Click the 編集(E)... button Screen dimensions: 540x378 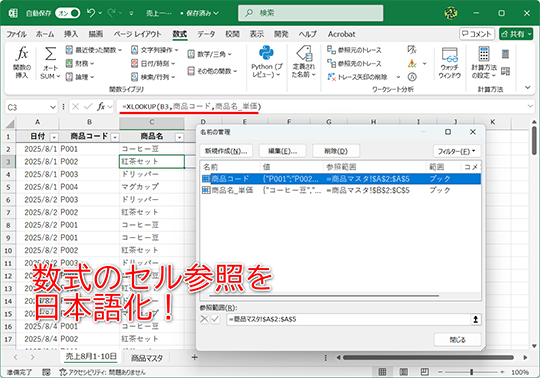click(x=282, y=151)
